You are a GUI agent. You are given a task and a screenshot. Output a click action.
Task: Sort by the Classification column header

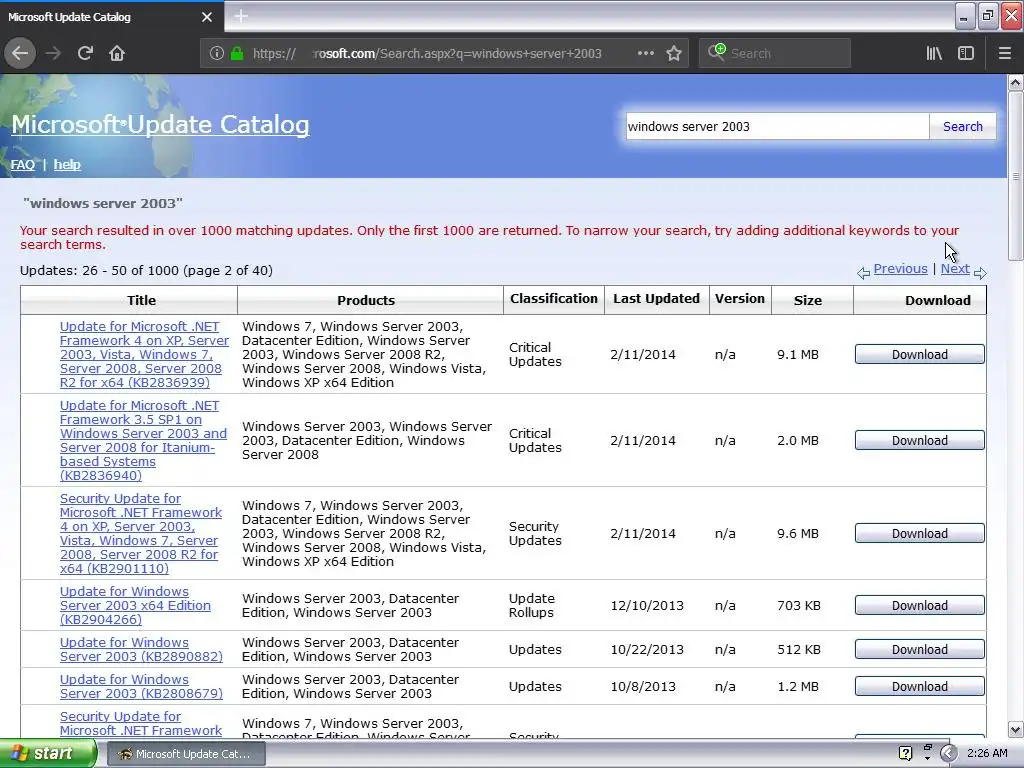(x=554, y=299)
